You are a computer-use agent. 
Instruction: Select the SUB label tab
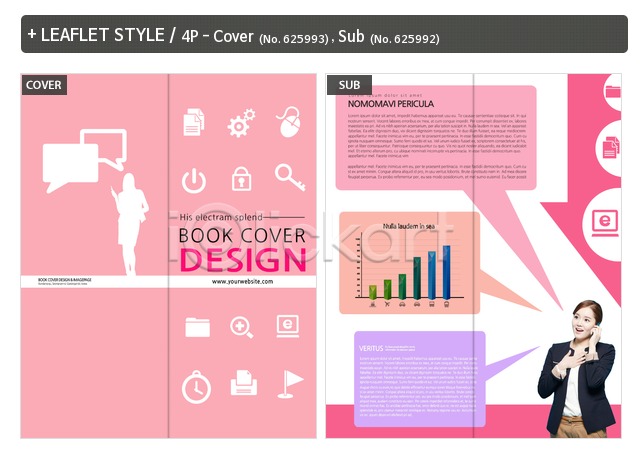pyautogui.click(x=349, y=85)
